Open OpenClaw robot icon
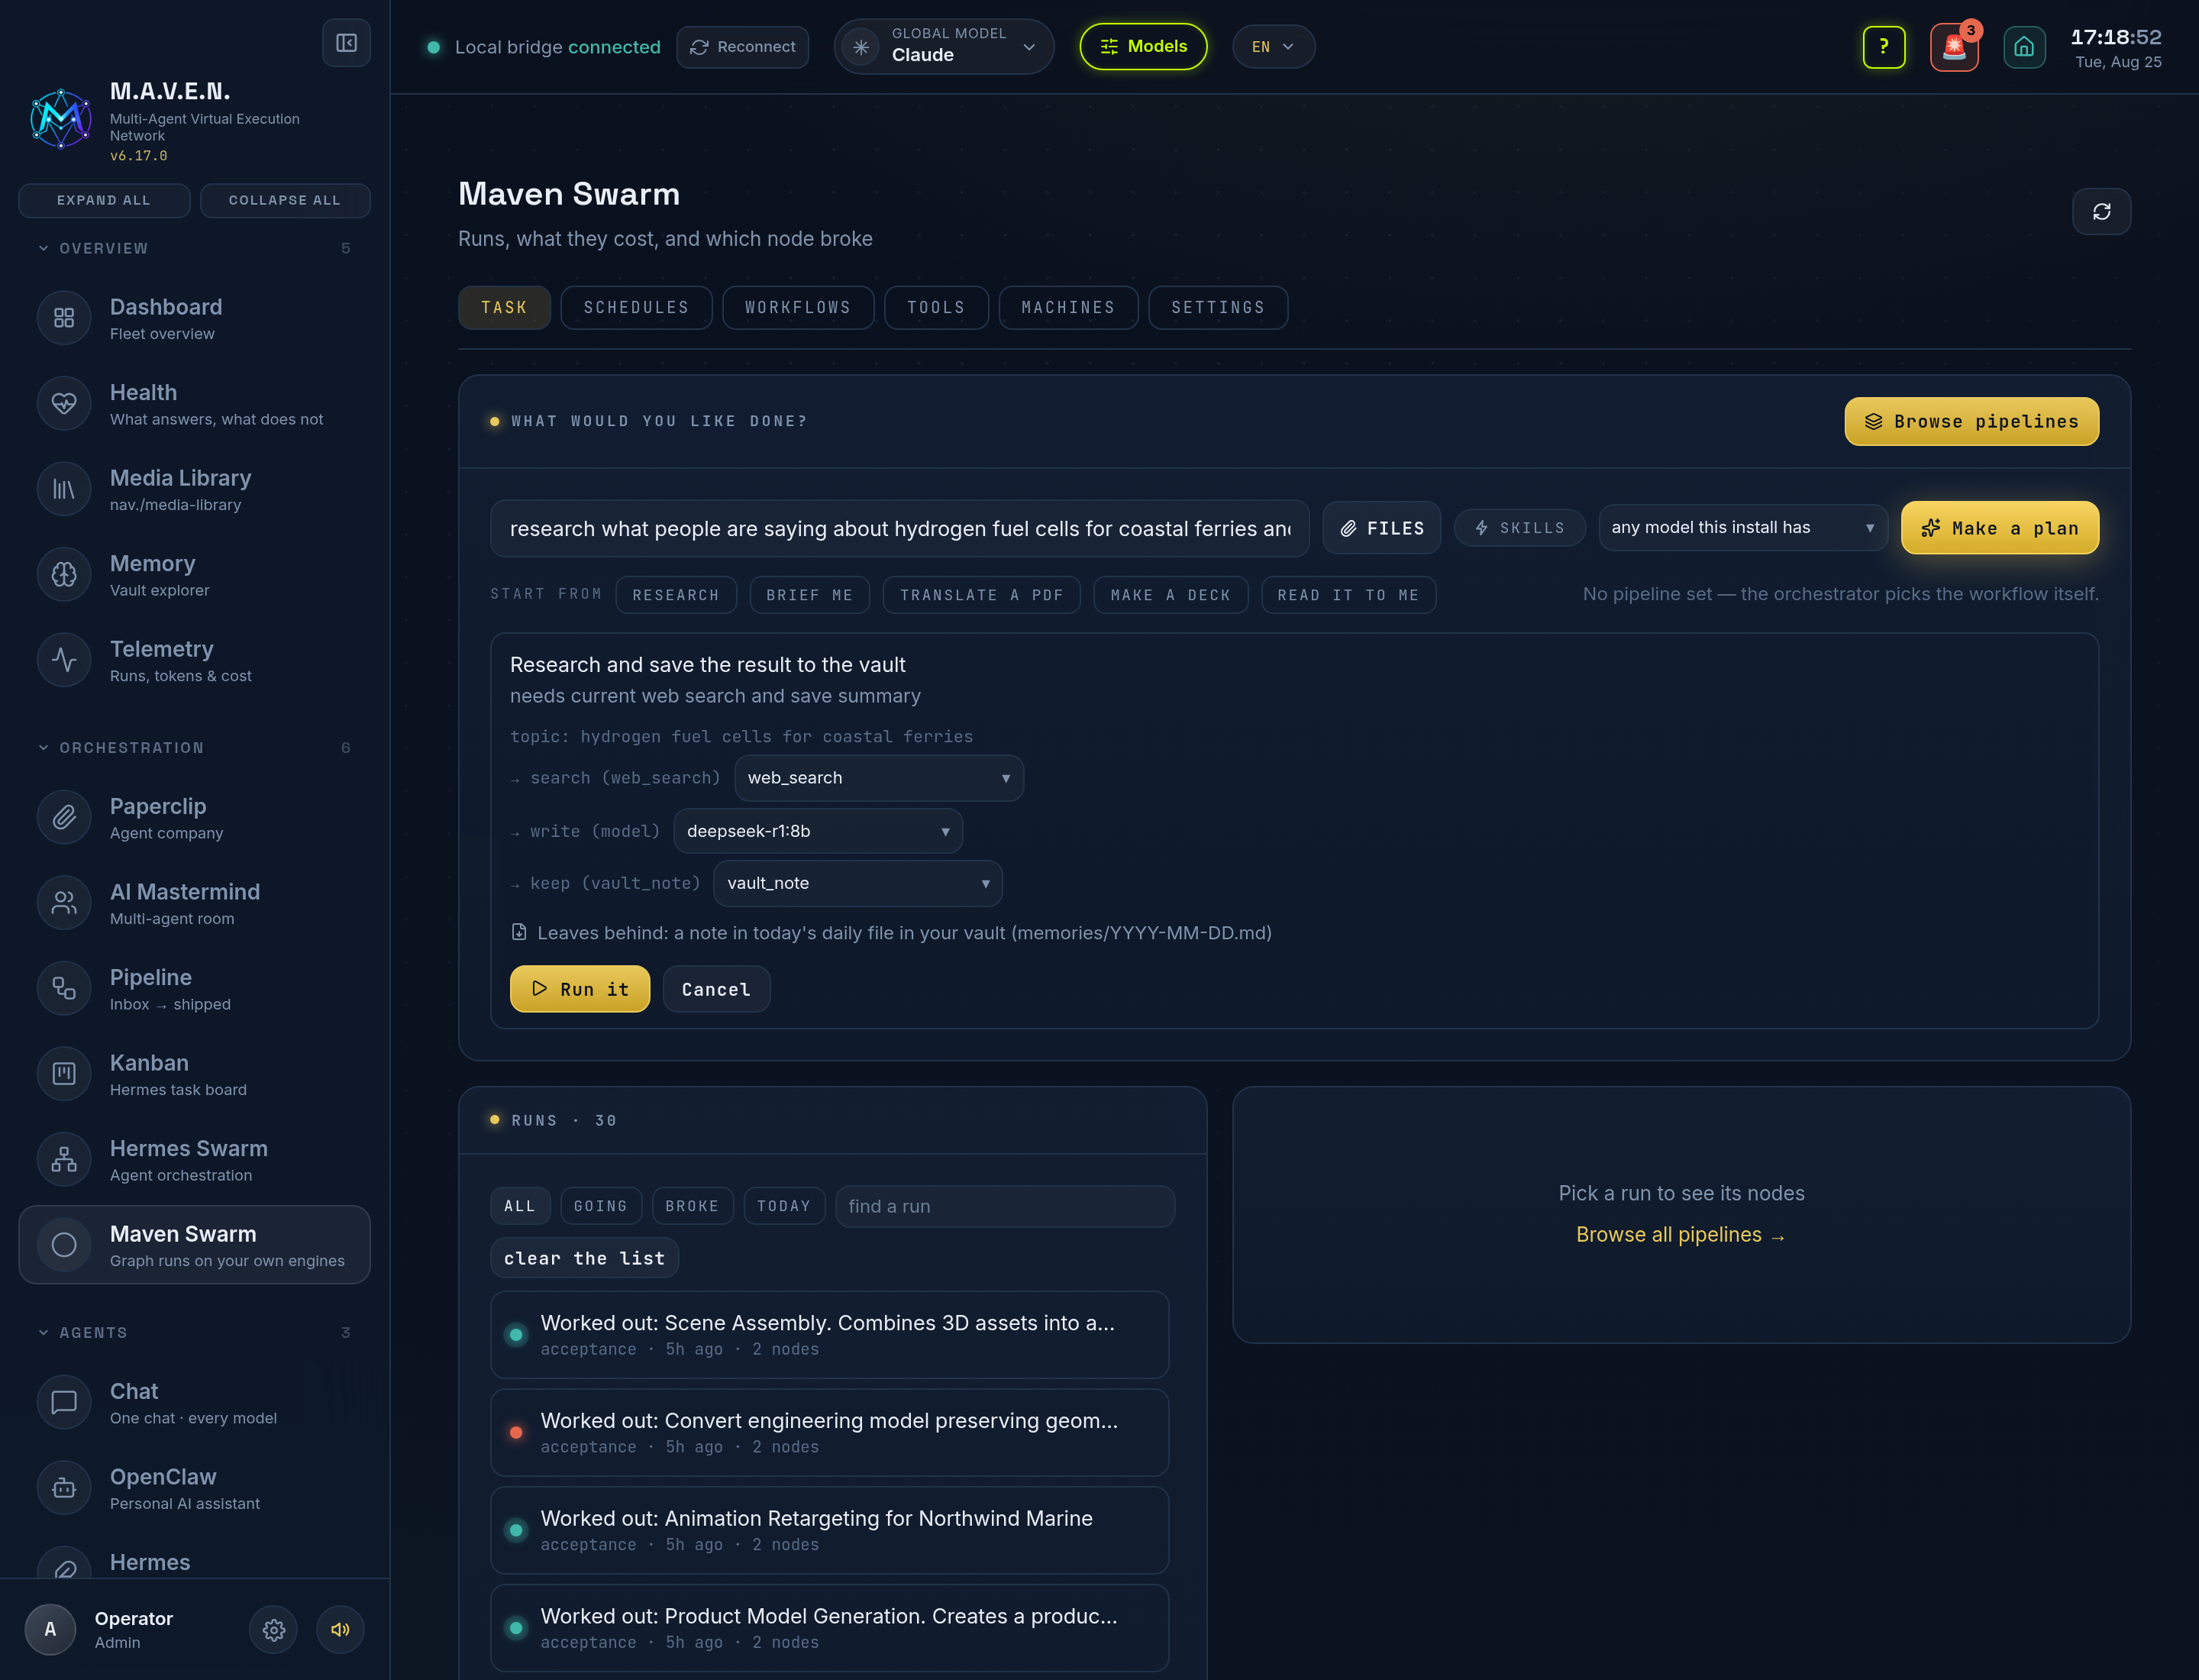 click(x=64, y=1488)
